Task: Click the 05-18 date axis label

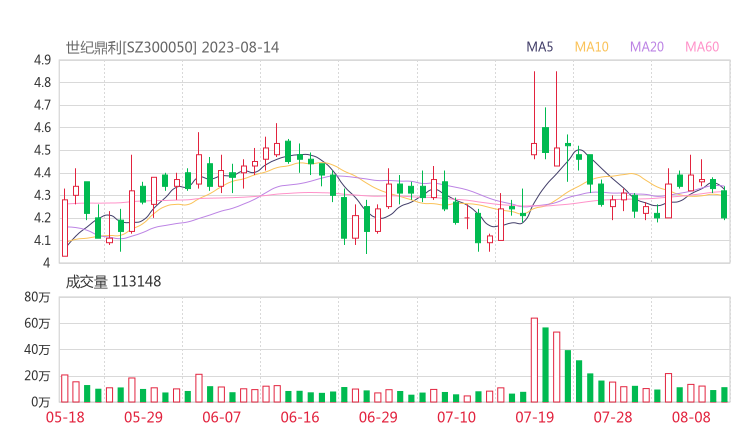Action: (65, 417)
